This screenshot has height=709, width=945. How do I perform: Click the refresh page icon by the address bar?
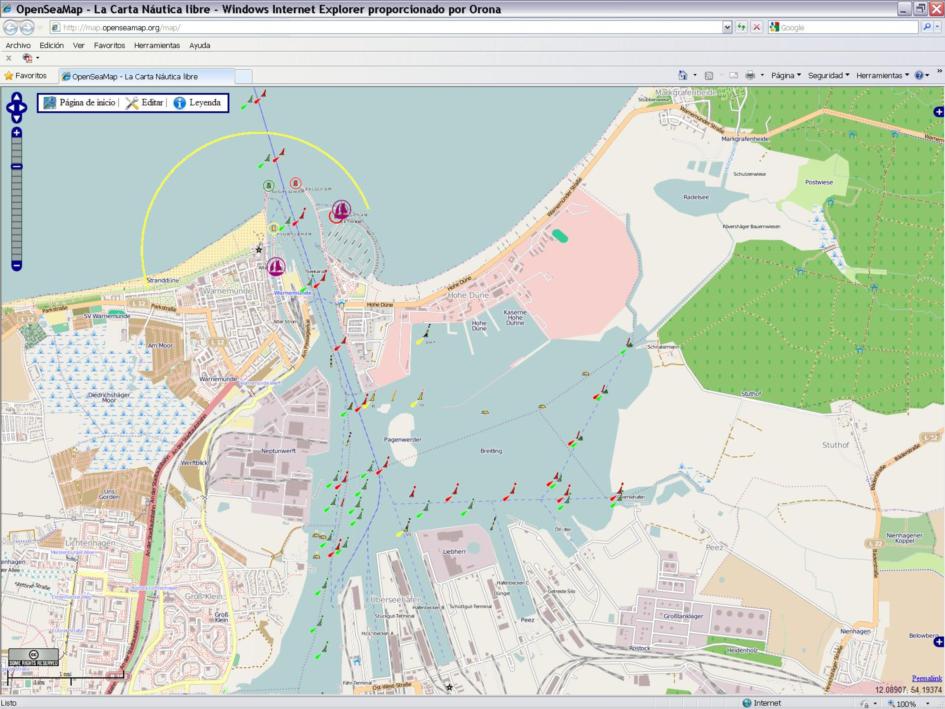741,27
